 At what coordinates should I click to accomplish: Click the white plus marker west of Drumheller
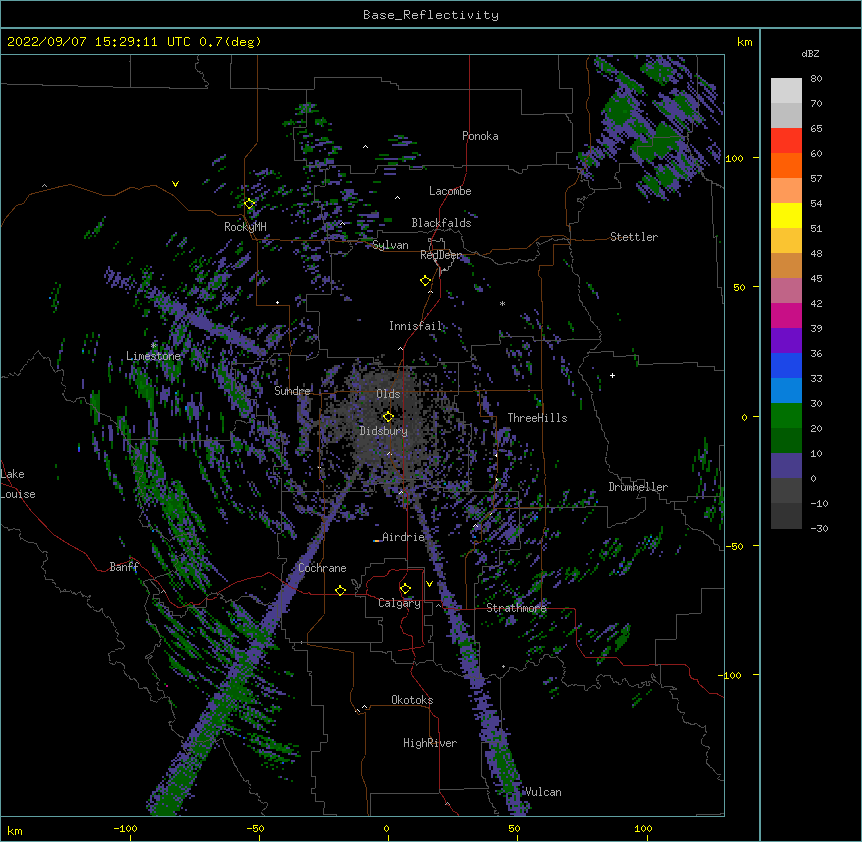click(612, 375)
